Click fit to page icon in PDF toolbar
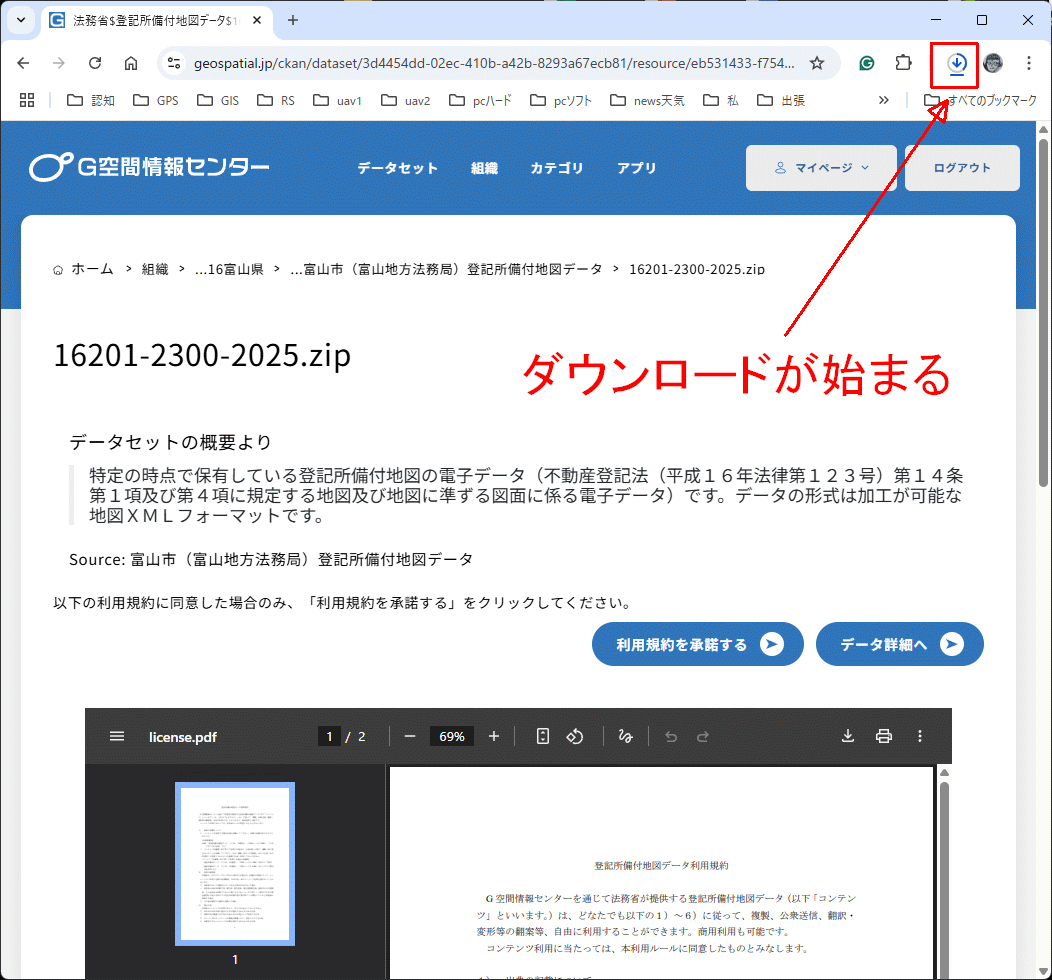This screenshot has width=1052, height=980. click(543, 737)
